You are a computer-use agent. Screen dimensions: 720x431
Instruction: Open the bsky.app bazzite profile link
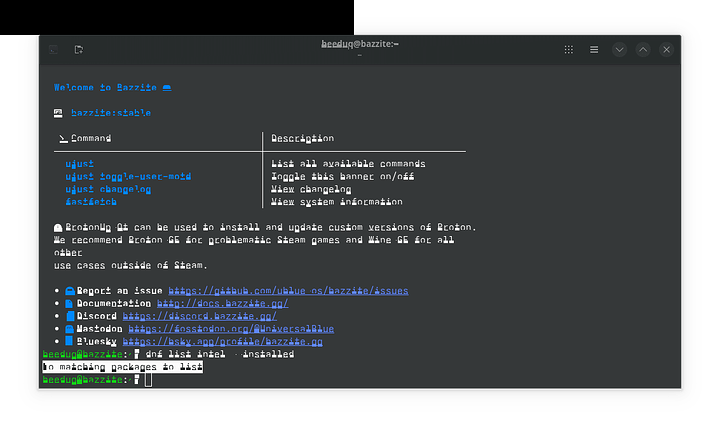coord(223,341)
